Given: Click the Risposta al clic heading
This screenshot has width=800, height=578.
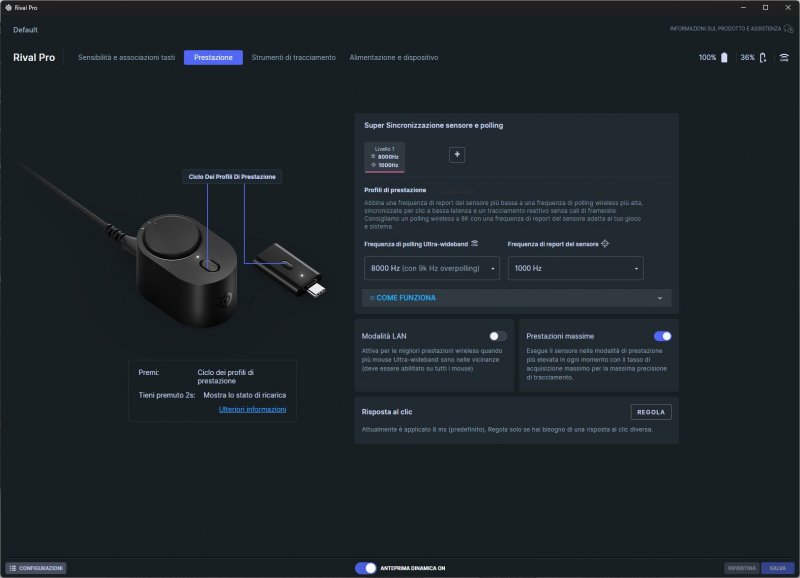Looking at the screenshot, I should coord(387,412).
